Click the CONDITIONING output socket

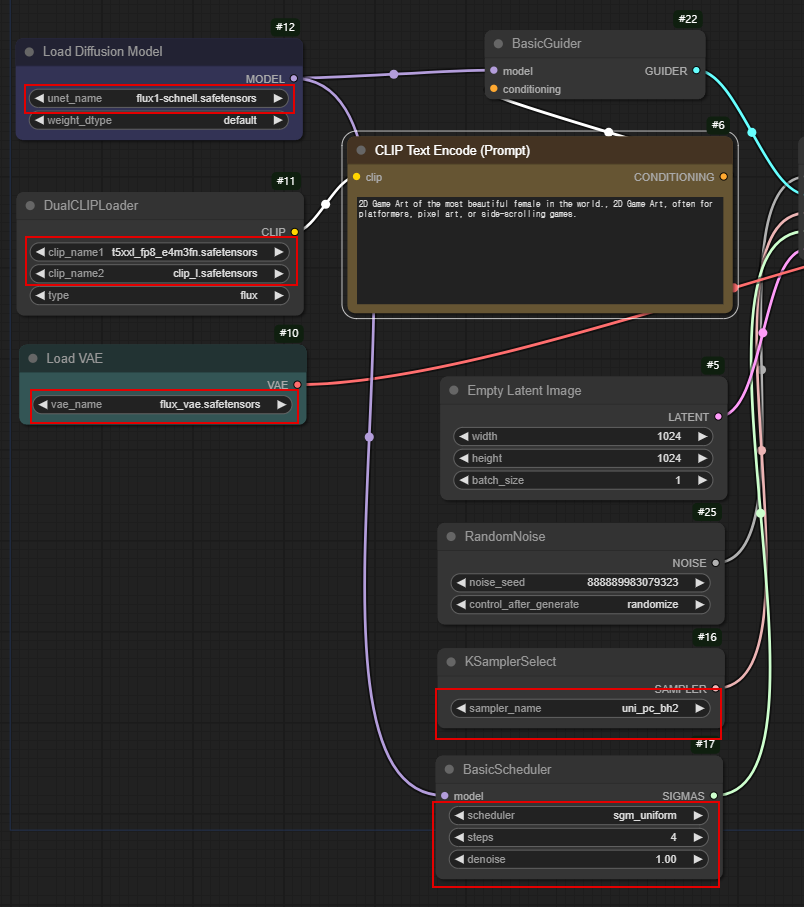tap(724, 177)
